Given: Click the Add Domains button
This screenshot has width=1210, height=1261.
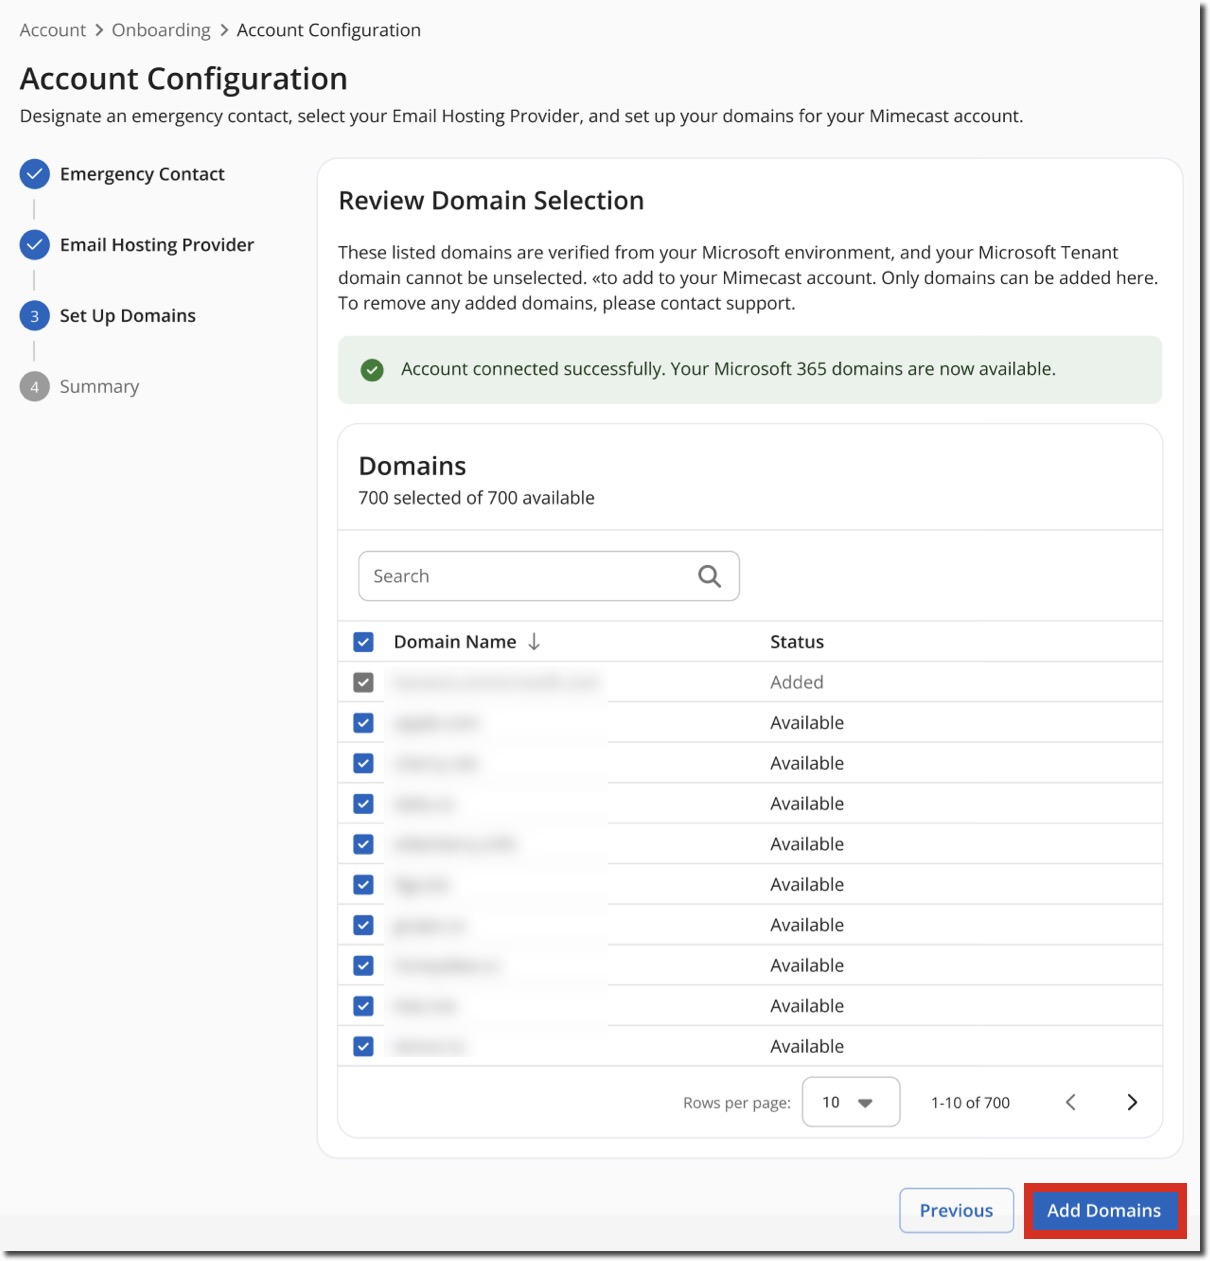Looking at the screenshot, I should (1105, 1210).
